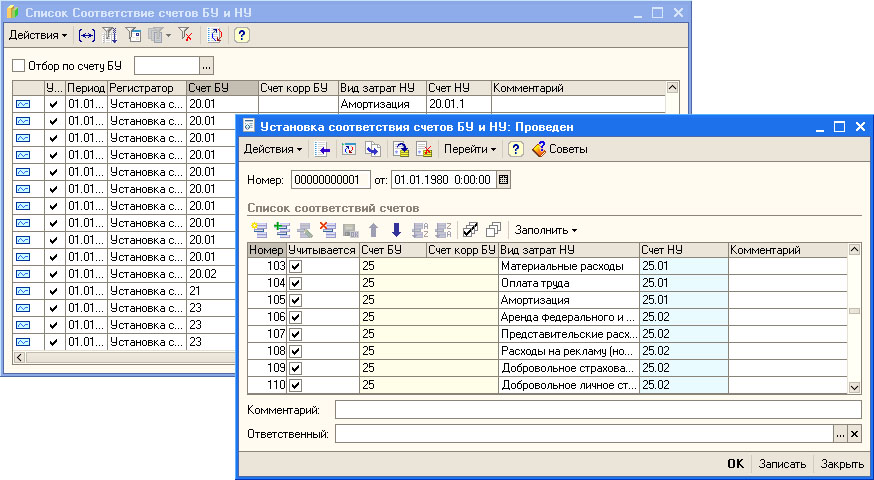Click Комментарий header in document table
The image size is (874, 480).
[x=788, y=250]
